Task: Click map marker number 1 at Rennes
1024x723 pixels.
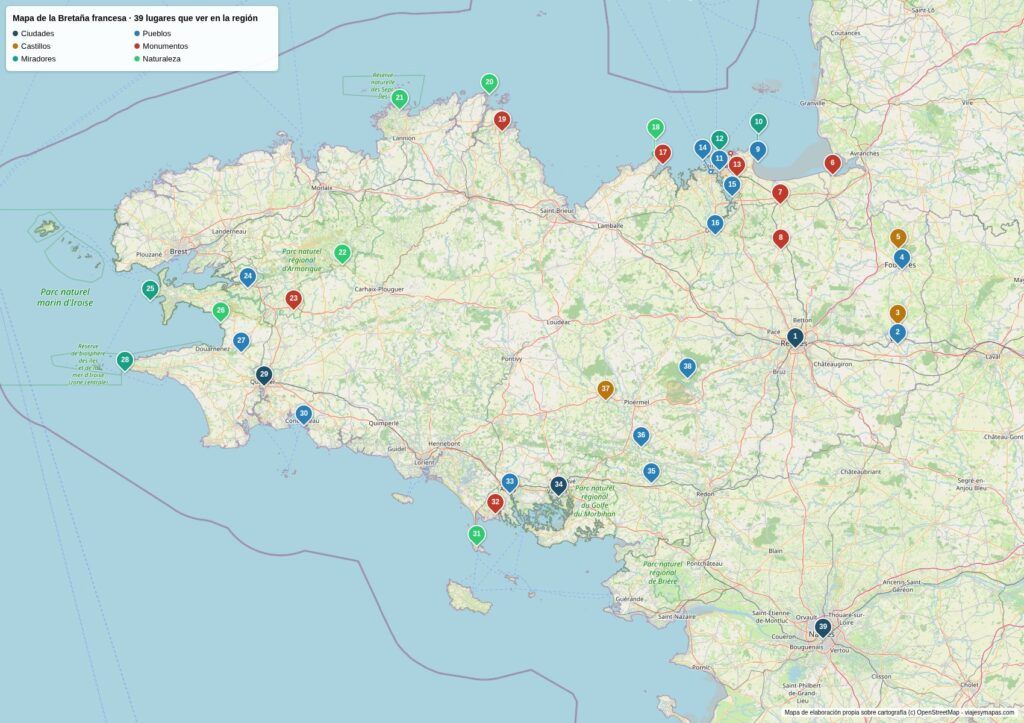Action: coord(795,338)
